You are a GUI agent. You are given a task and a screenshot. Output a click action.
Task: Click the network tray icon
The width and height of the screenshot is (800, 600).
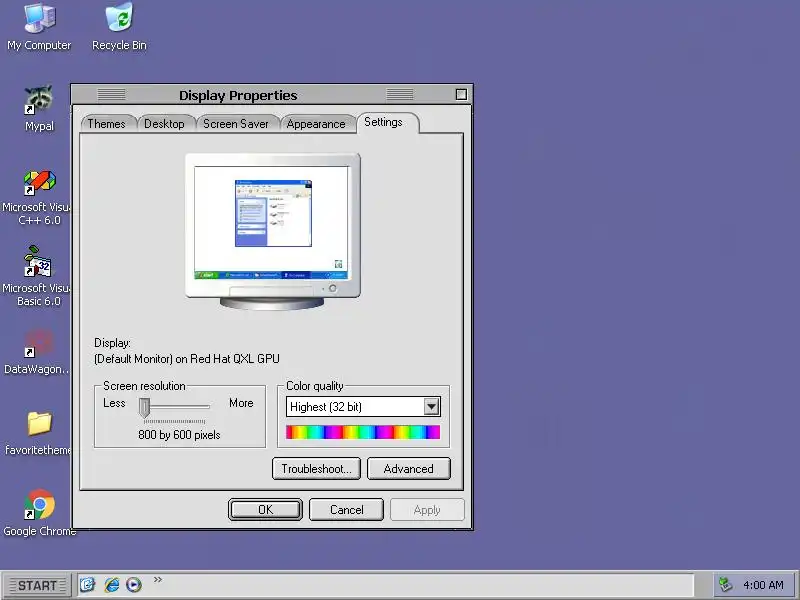point(725,584)
